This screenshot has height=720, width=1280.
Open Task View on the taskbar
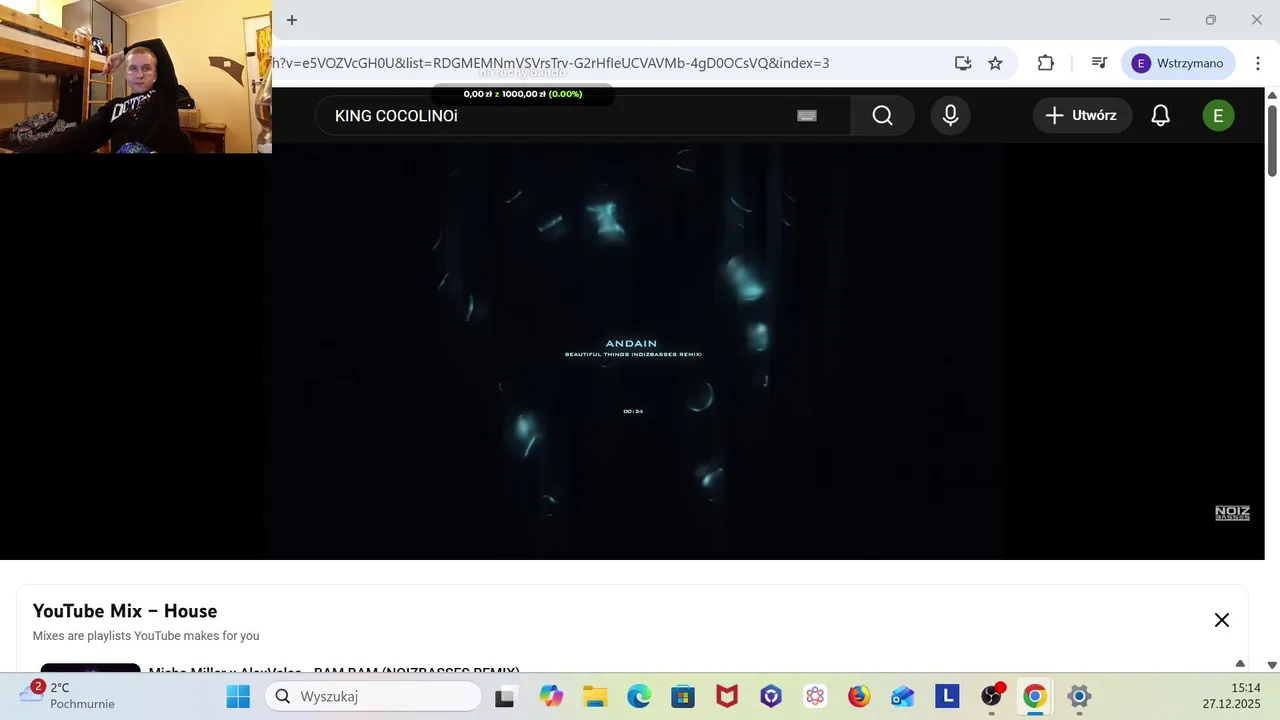(x=505, y=697)
